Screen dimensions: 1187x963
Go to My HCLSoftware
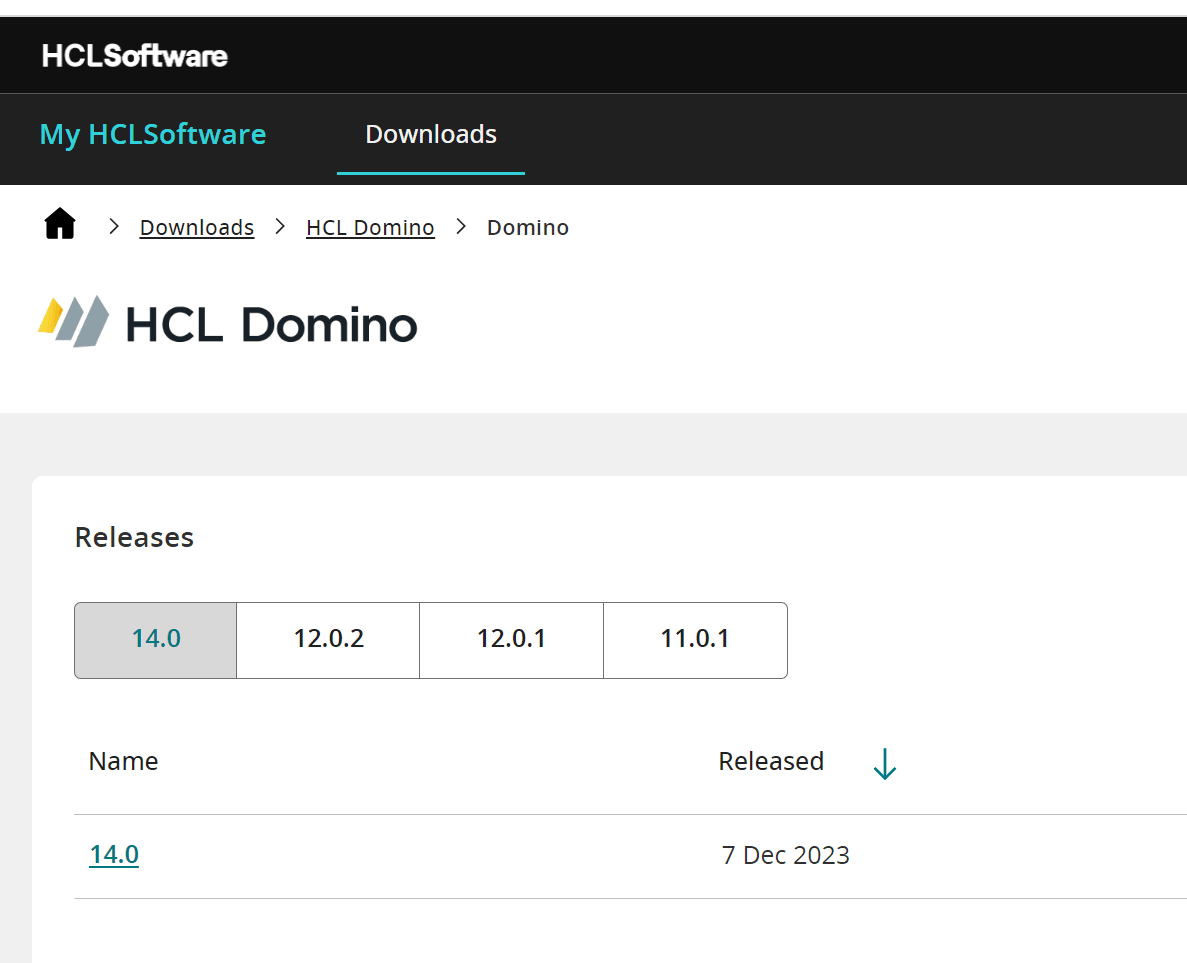[153, 134]
